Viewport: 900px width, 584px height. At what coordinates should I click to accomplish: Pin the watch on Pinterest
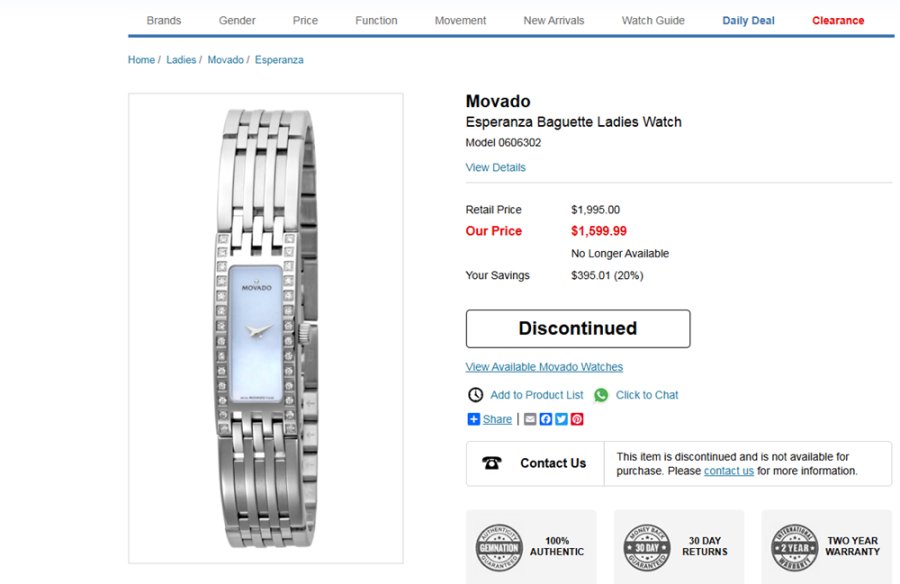577,420
